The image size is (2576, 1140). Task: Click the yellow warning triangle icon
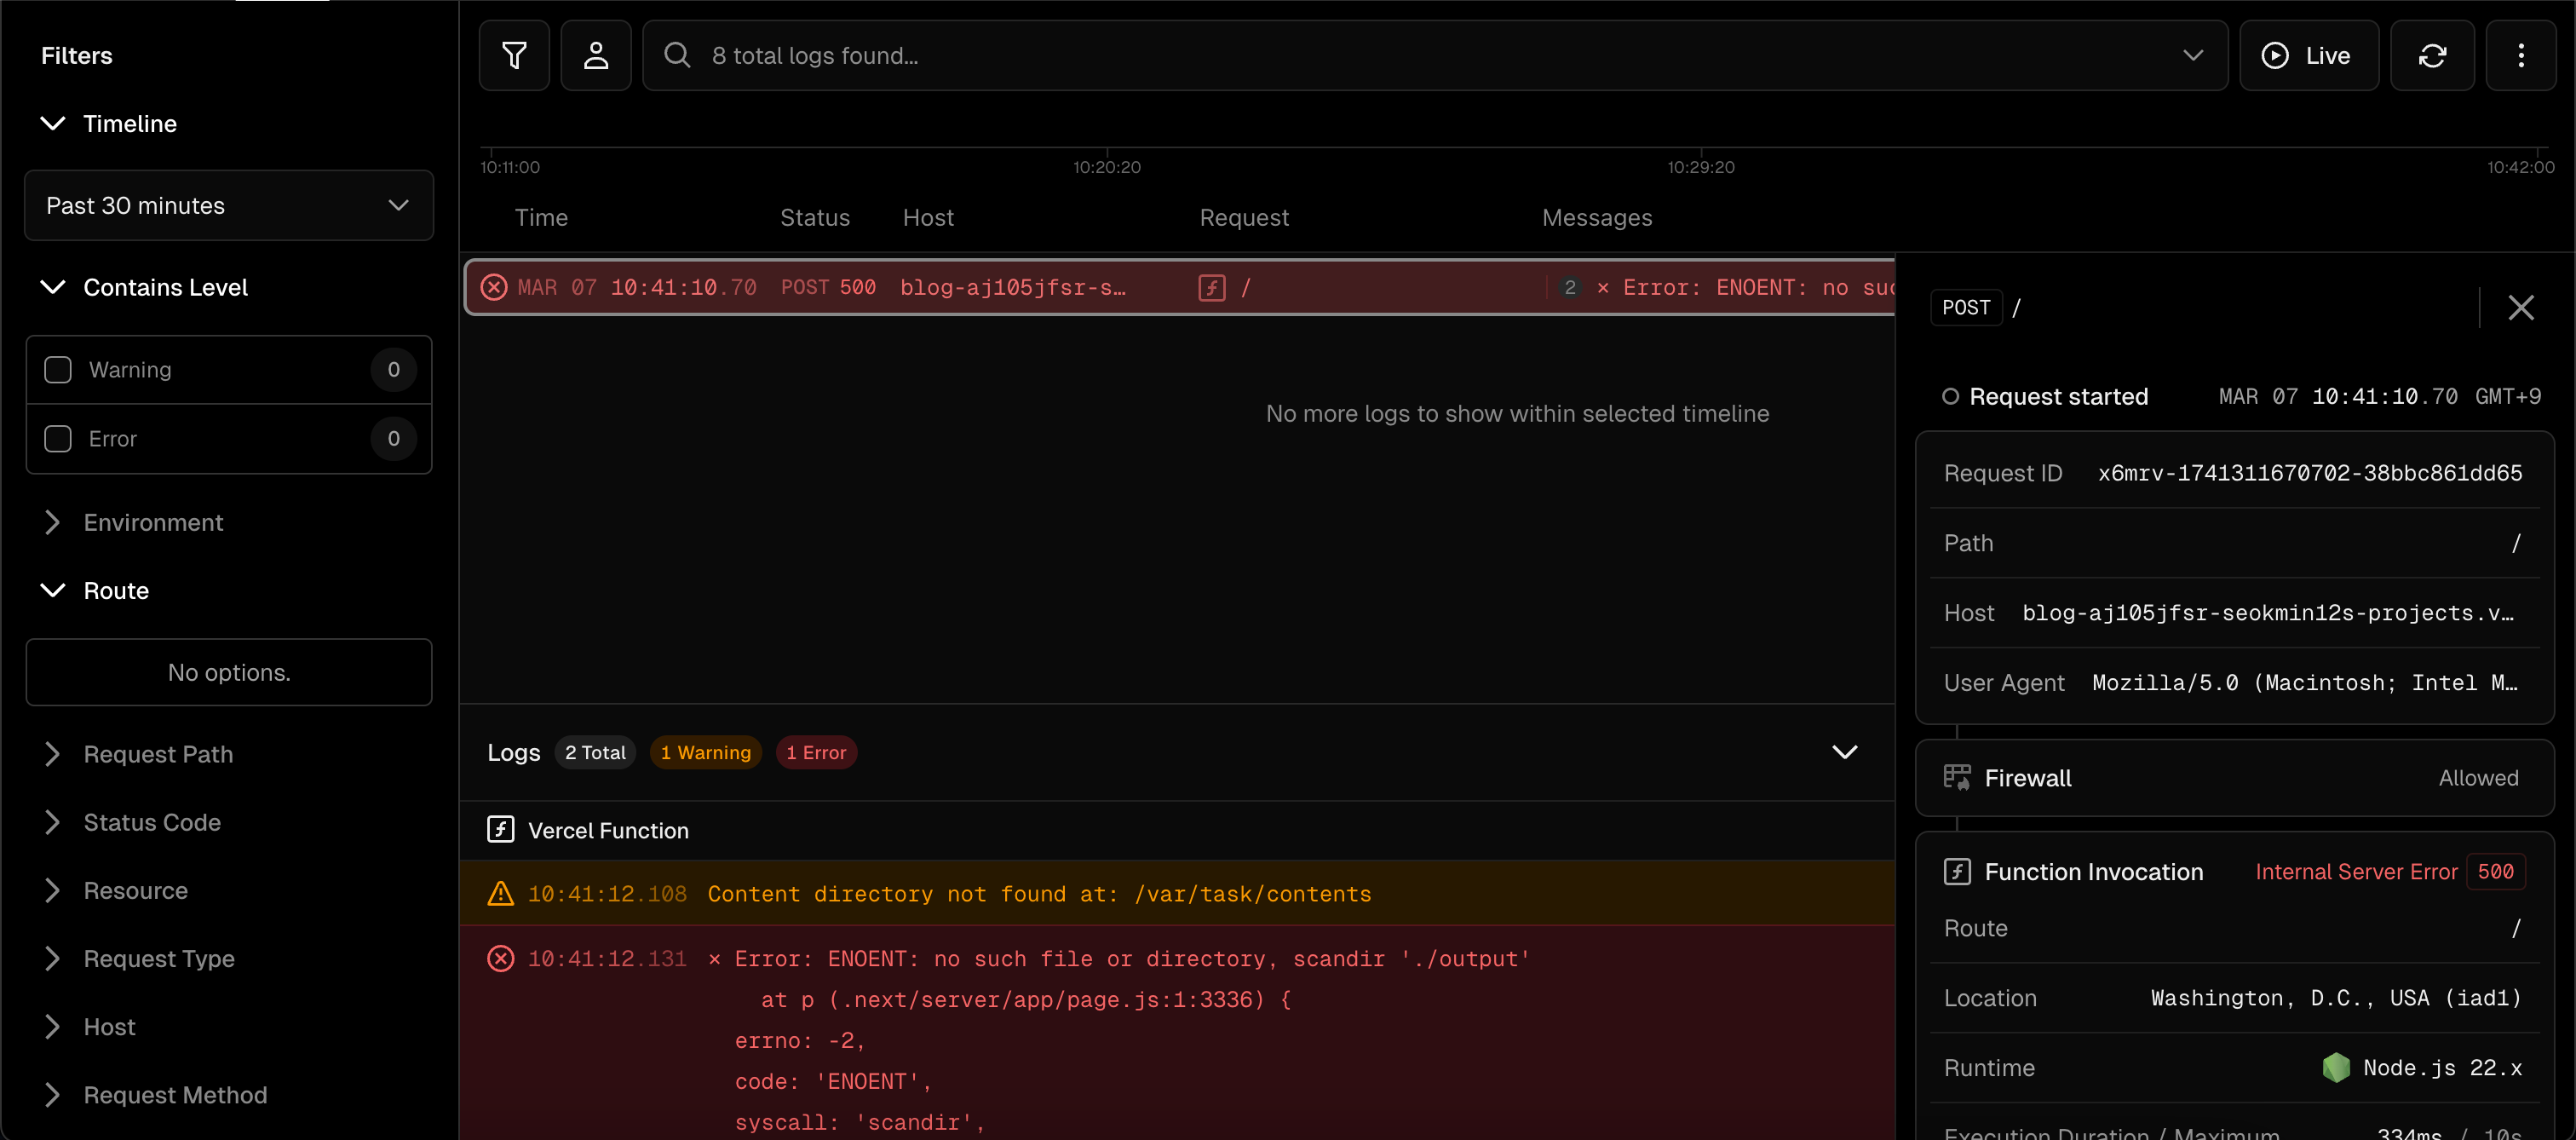point(500,894)
